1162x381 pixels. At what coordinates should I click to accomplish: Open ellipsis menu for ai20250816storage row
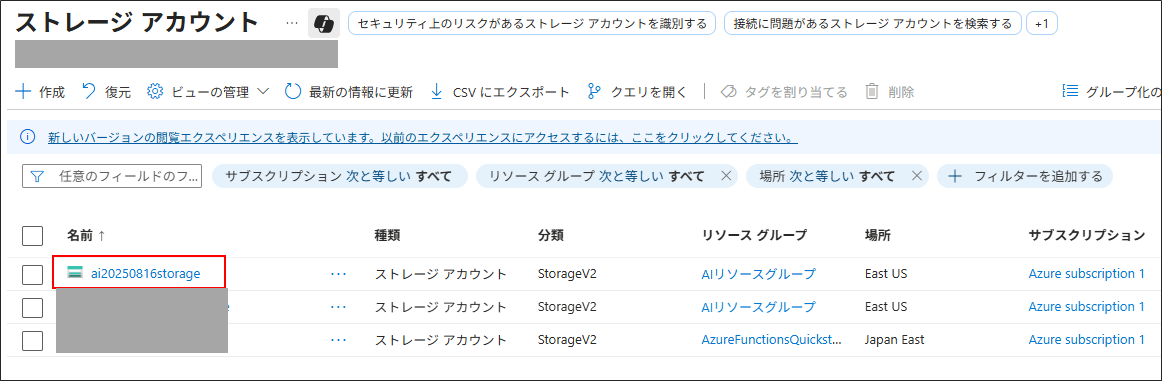(x=339, y=274)
